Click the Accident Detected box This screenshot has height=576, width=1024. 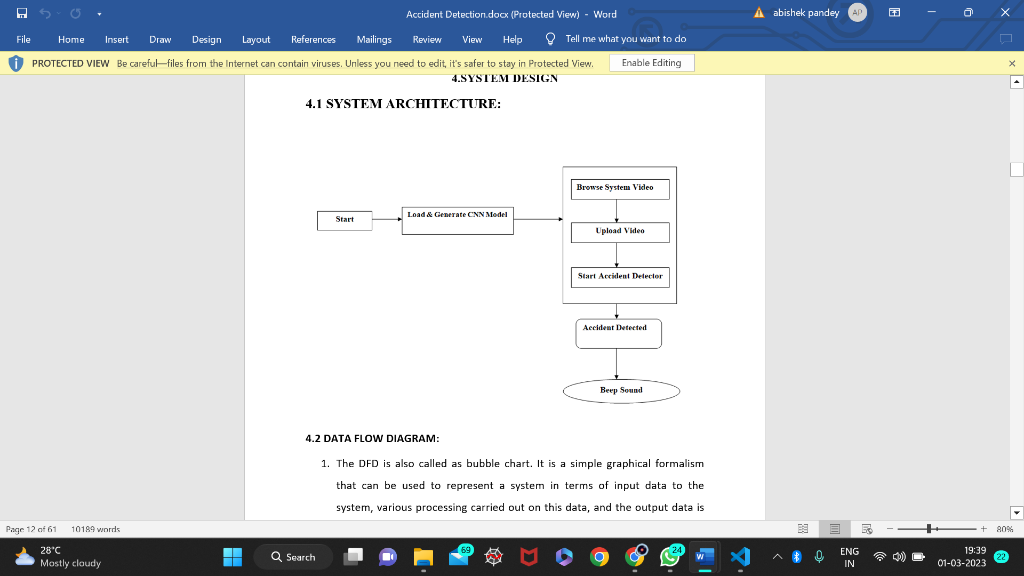618,334
